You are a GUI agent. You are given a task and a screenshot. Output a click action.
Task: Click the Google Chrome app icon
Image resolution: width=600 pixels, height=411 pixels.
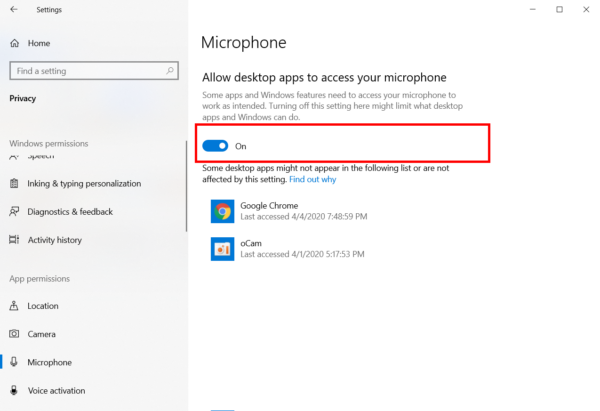tap(222, 210)
